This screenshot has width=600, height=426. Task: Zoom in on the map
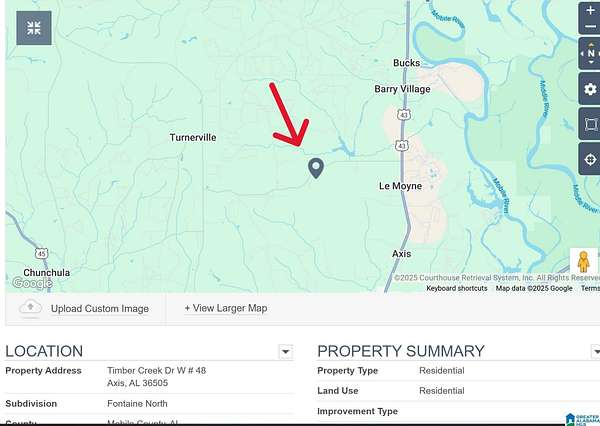(590, 12)
